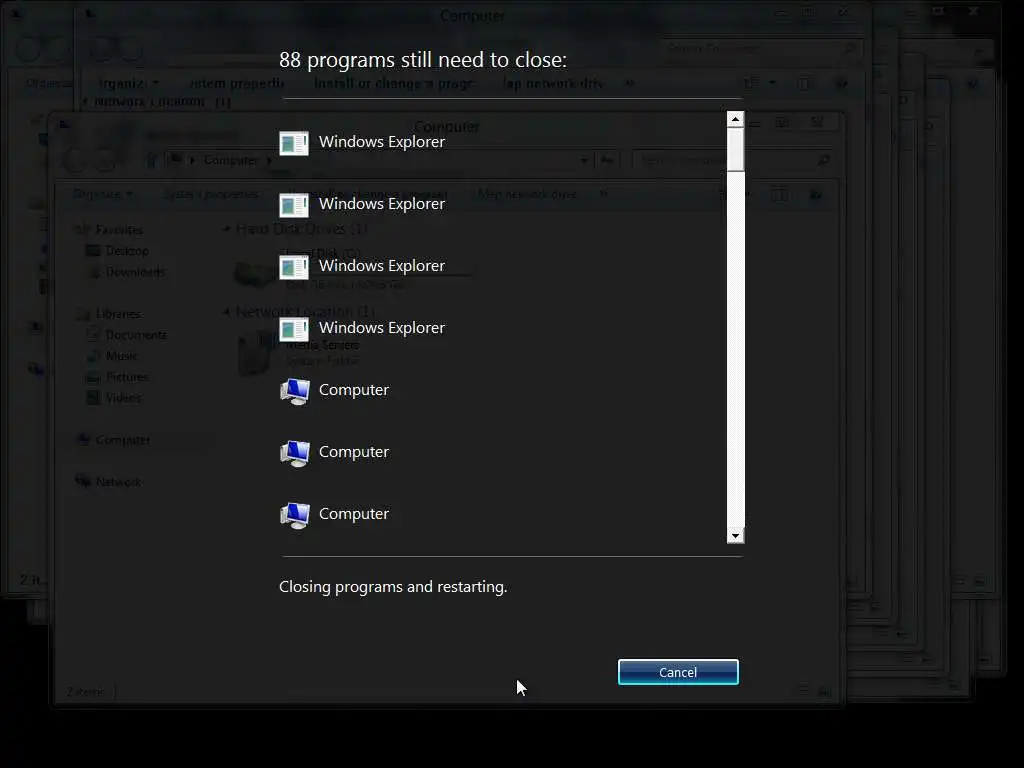Open Favorites in the dimmed Computer window sidebar
Screen dimensions: 1024x768
pyautogui.click(x=119, y=229)
